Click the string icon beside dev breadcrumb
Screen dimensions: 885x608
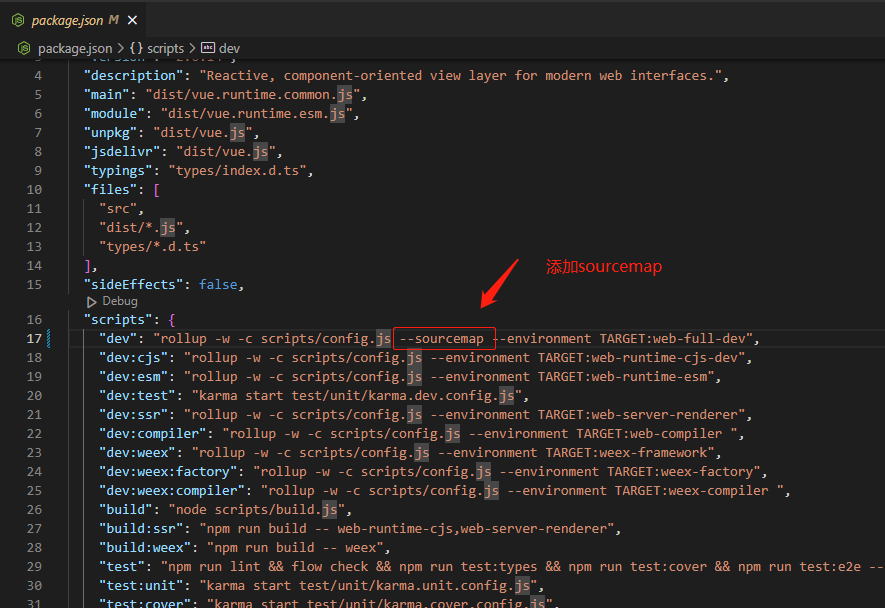pos(208,48)
